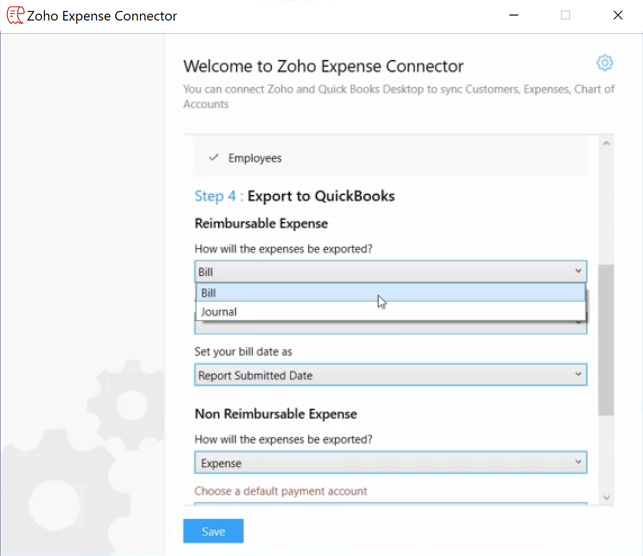Choose Journal from the dropdown list
Screen dimensions: 643x556
click(390, 312)
